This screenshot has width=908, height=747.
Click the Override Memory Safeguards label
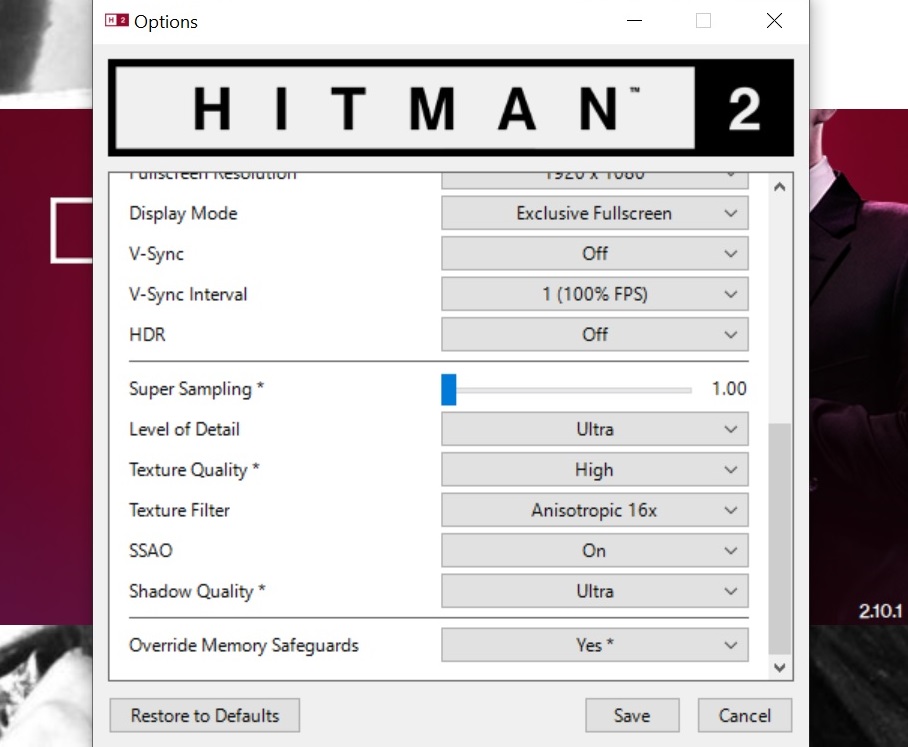pos(244,645)
